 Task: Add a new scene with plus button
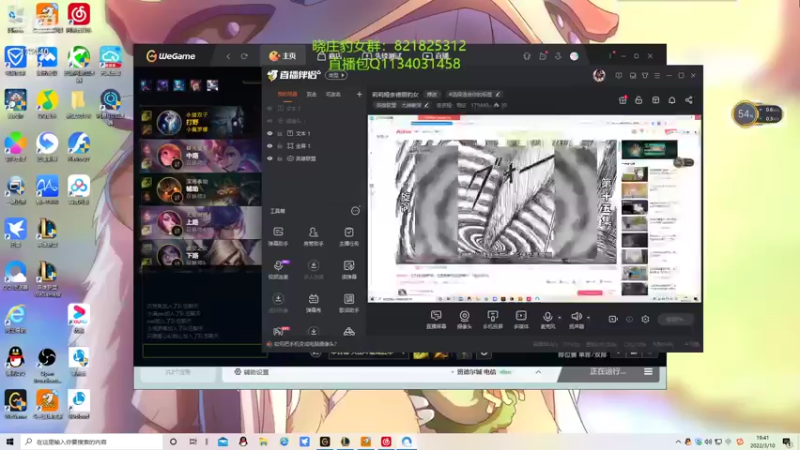[x=359, y=94]
